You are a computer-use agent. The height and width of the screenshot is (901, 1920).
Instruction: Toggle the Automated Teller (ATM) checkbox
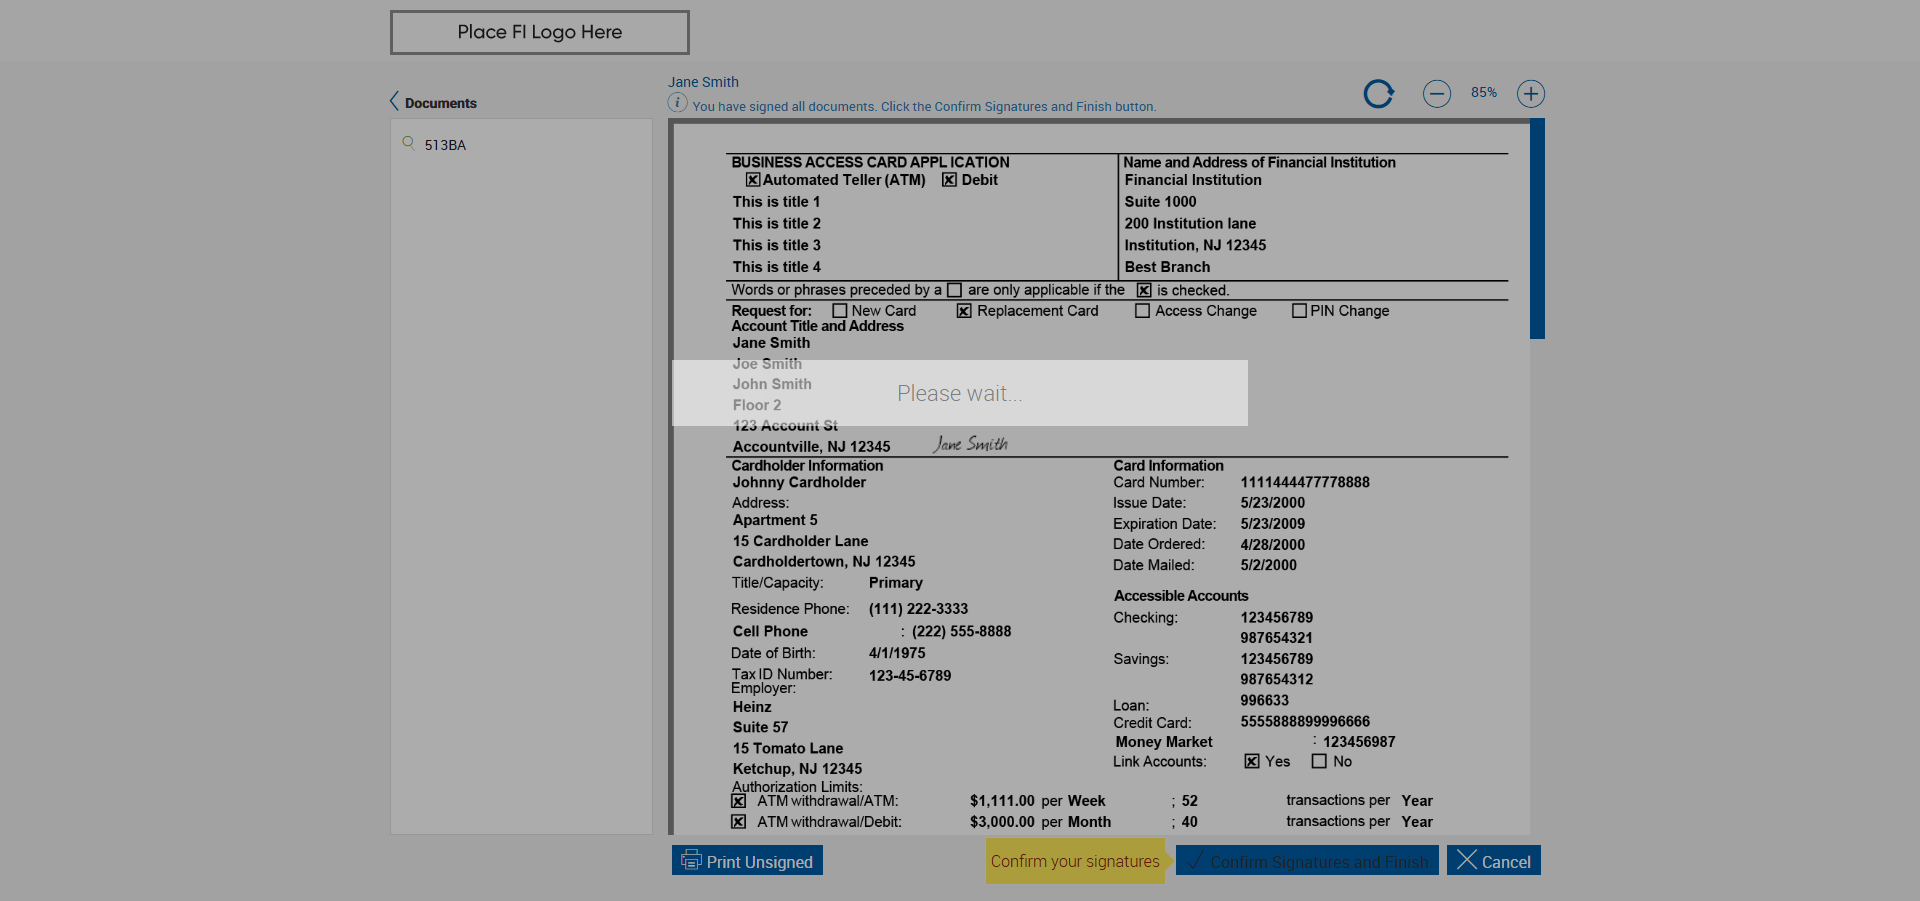(x=753, y=180)
